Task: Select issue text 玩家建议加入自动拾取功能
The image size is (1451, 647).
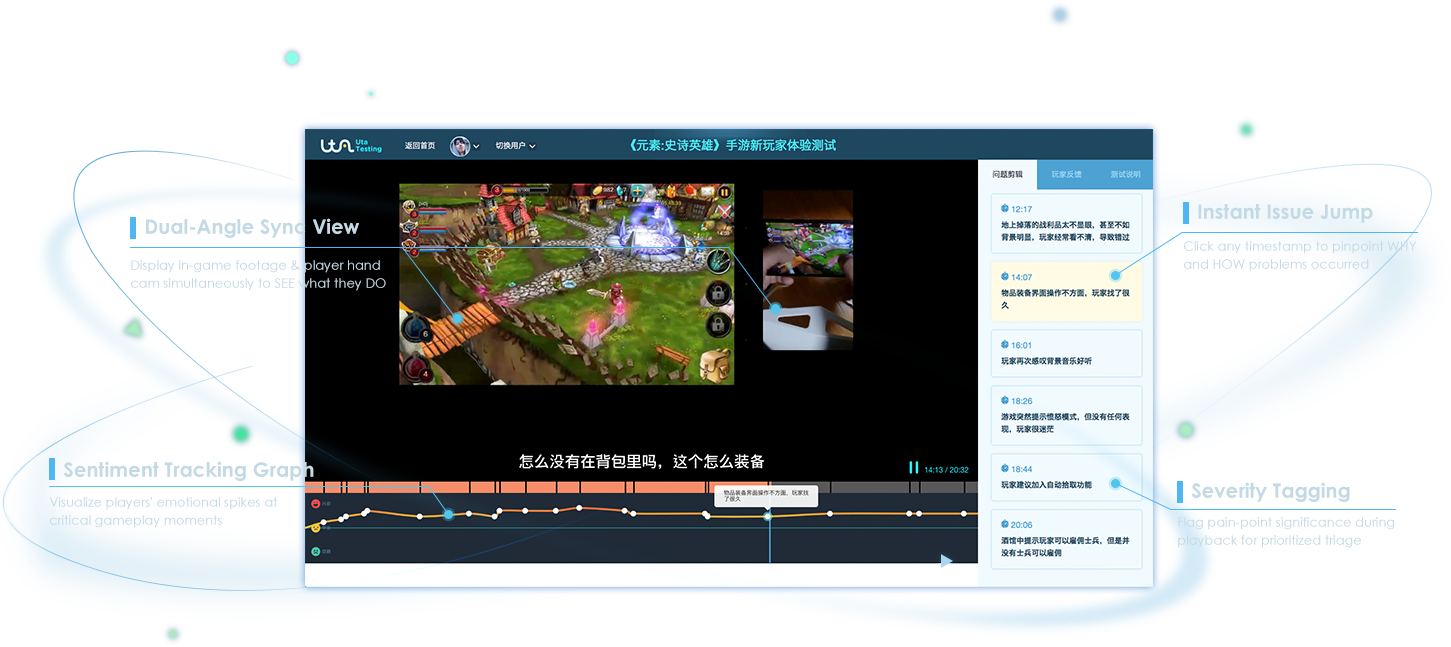Action: (x=1046, y=485)
